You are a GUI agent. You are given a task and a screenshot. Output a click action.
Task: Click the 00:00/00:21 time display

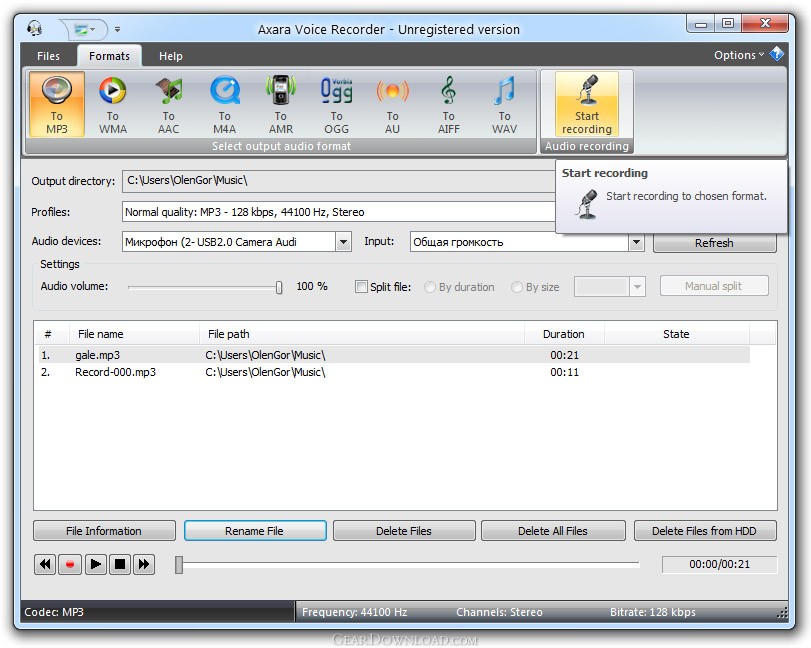719,564
